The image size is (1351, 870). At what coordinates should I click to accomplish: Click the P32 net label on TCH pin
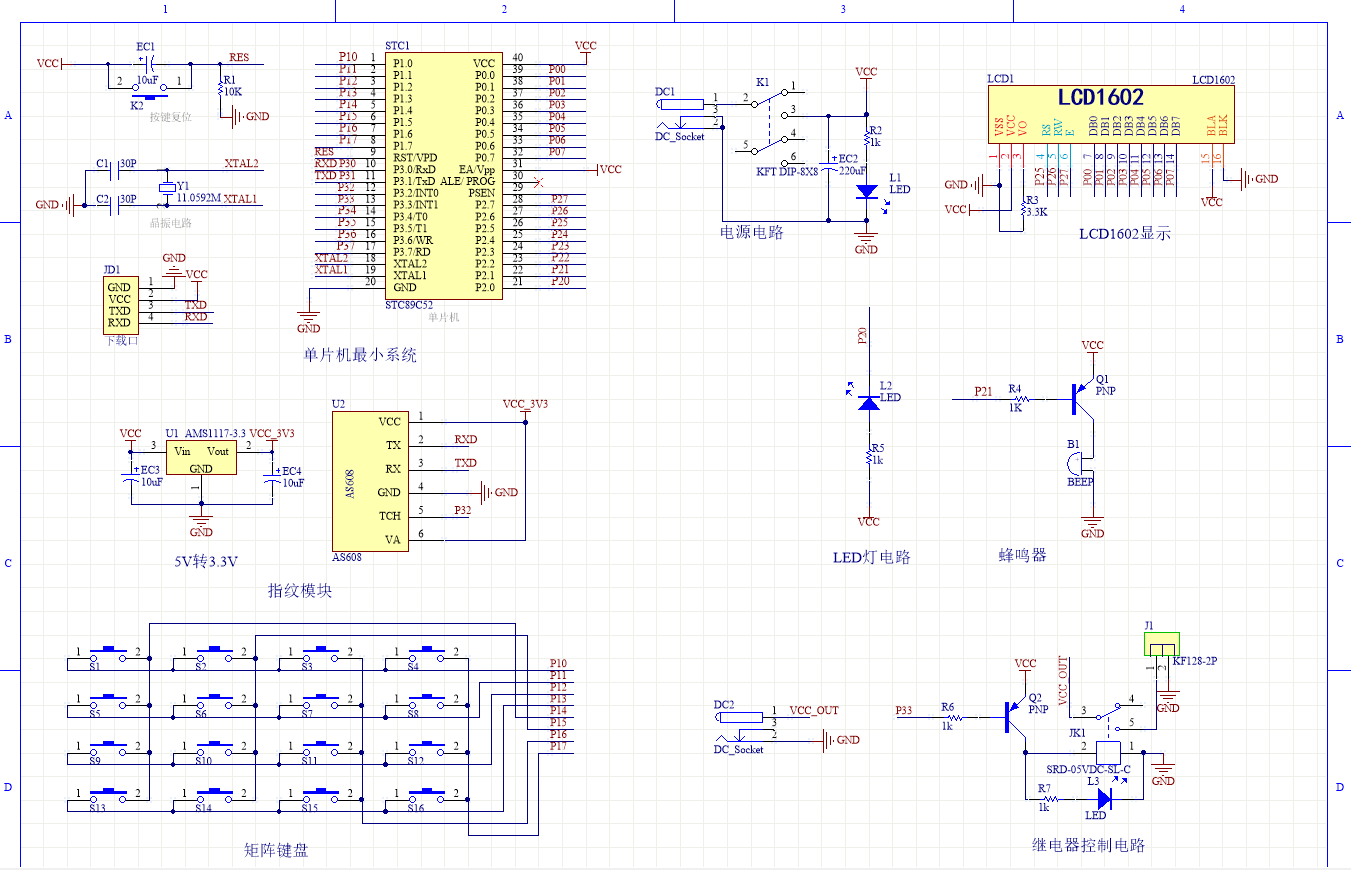462,510
